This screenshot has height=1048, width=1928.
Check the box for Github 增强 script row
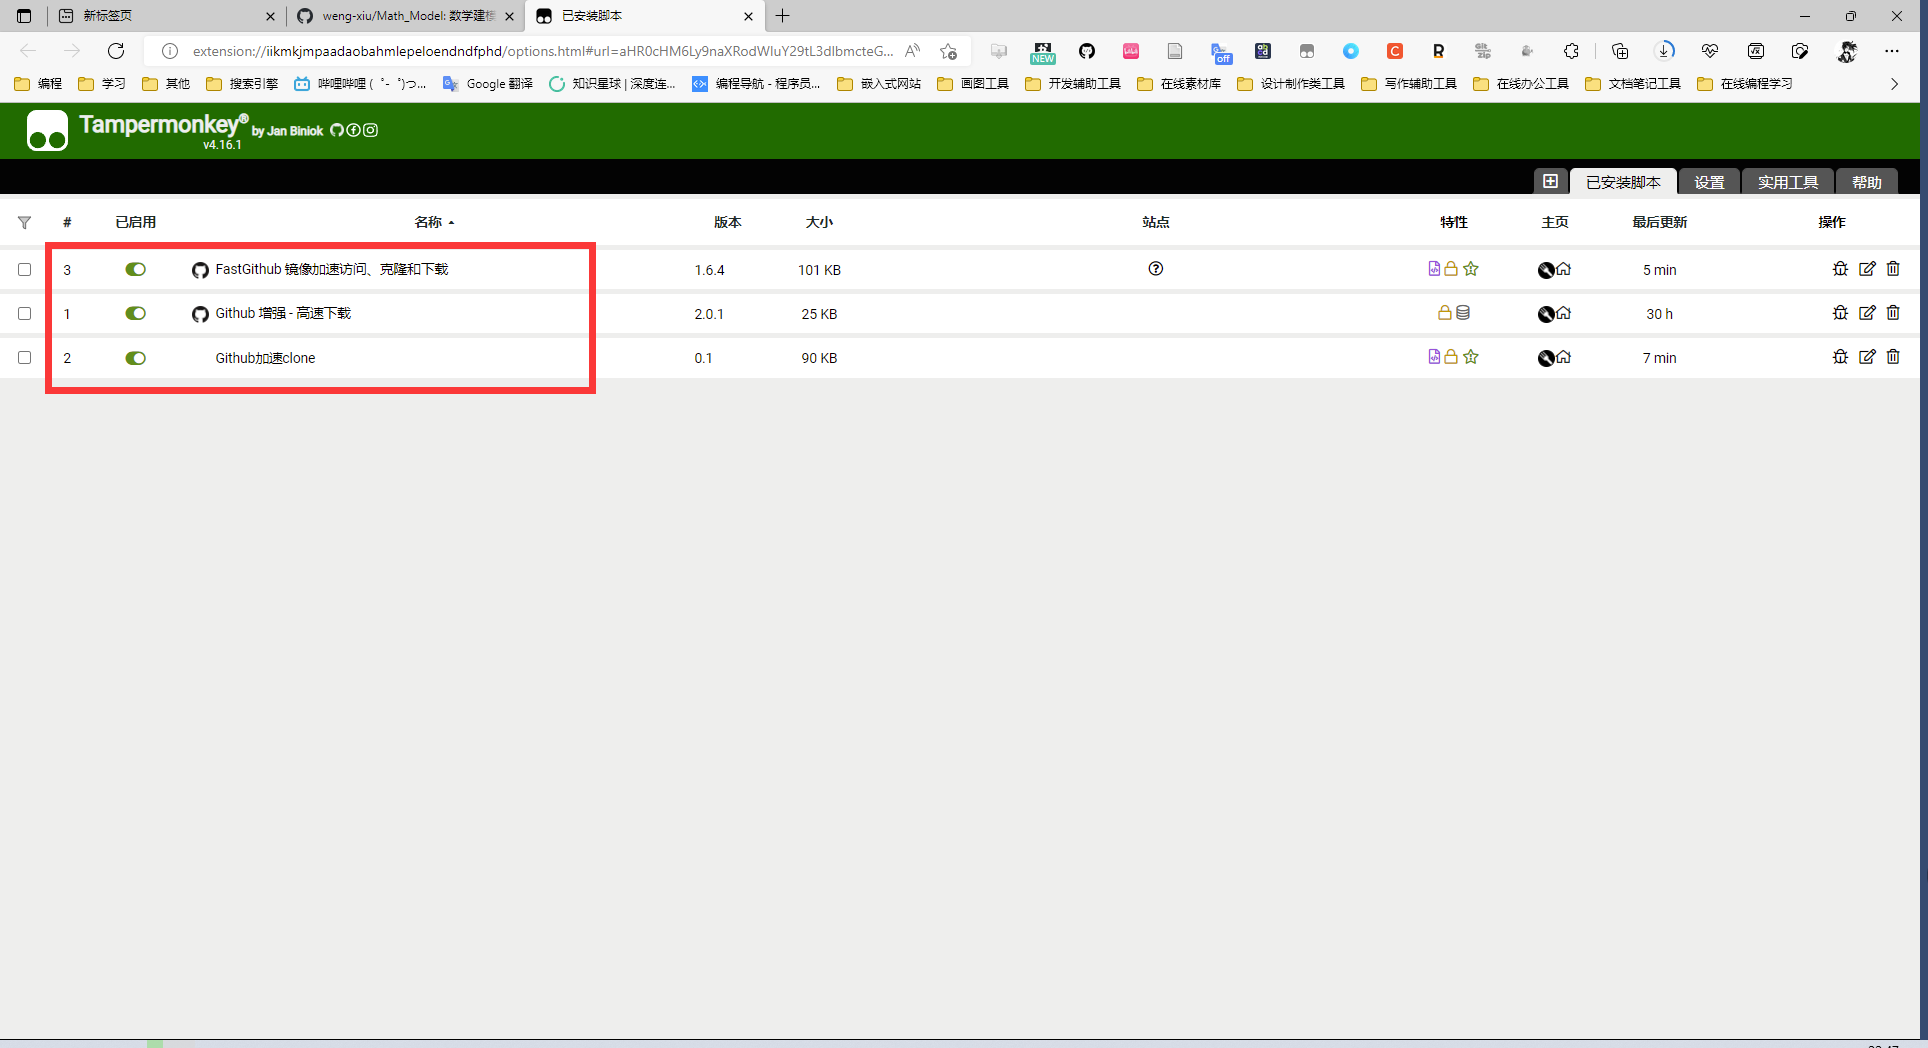pos(24,313)
